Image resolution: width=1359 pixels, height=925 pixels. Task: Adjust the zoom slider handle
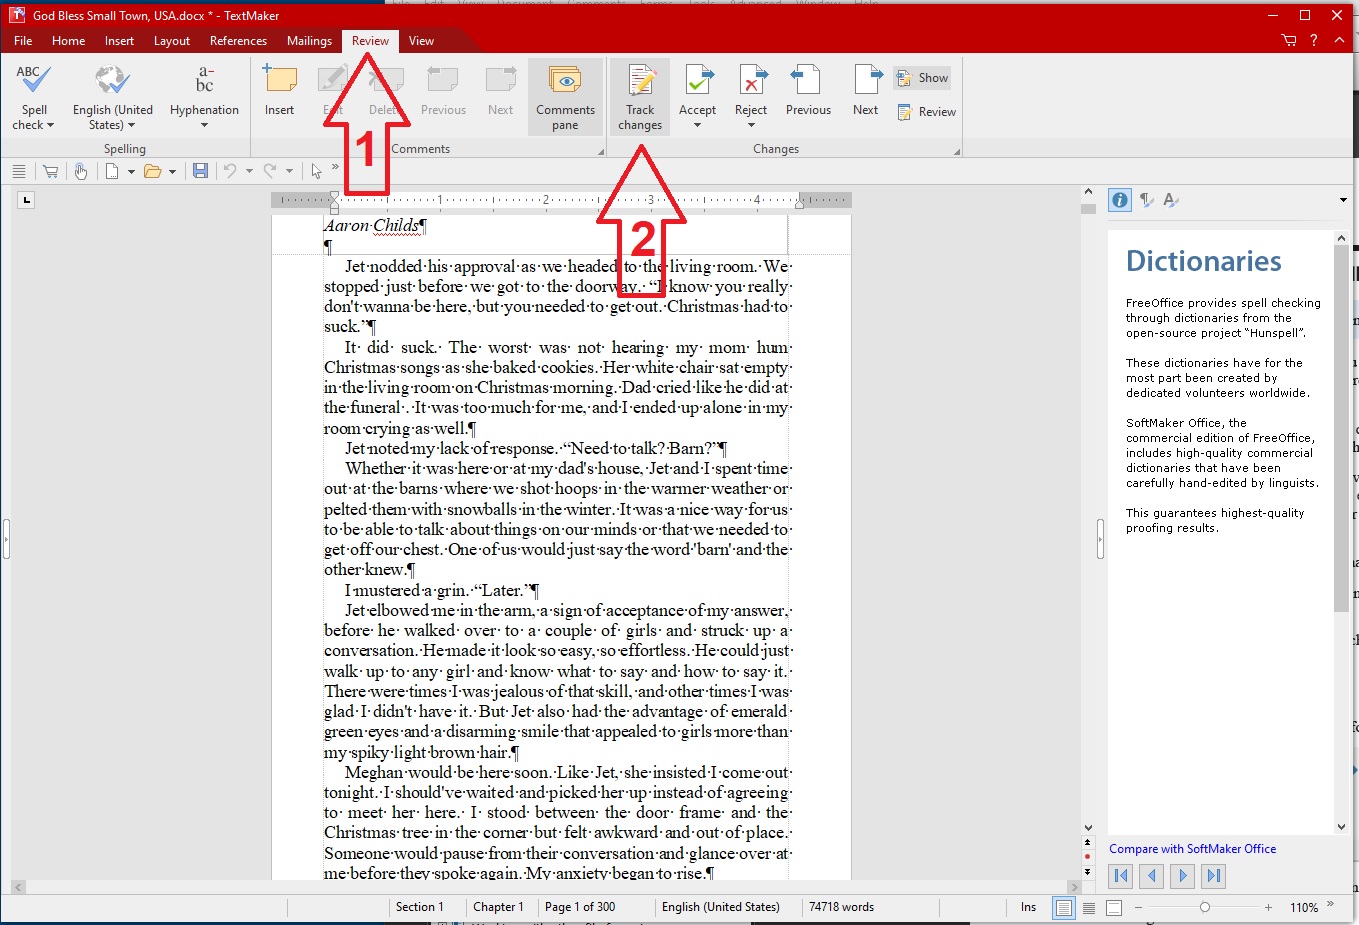coord(1205,907)
